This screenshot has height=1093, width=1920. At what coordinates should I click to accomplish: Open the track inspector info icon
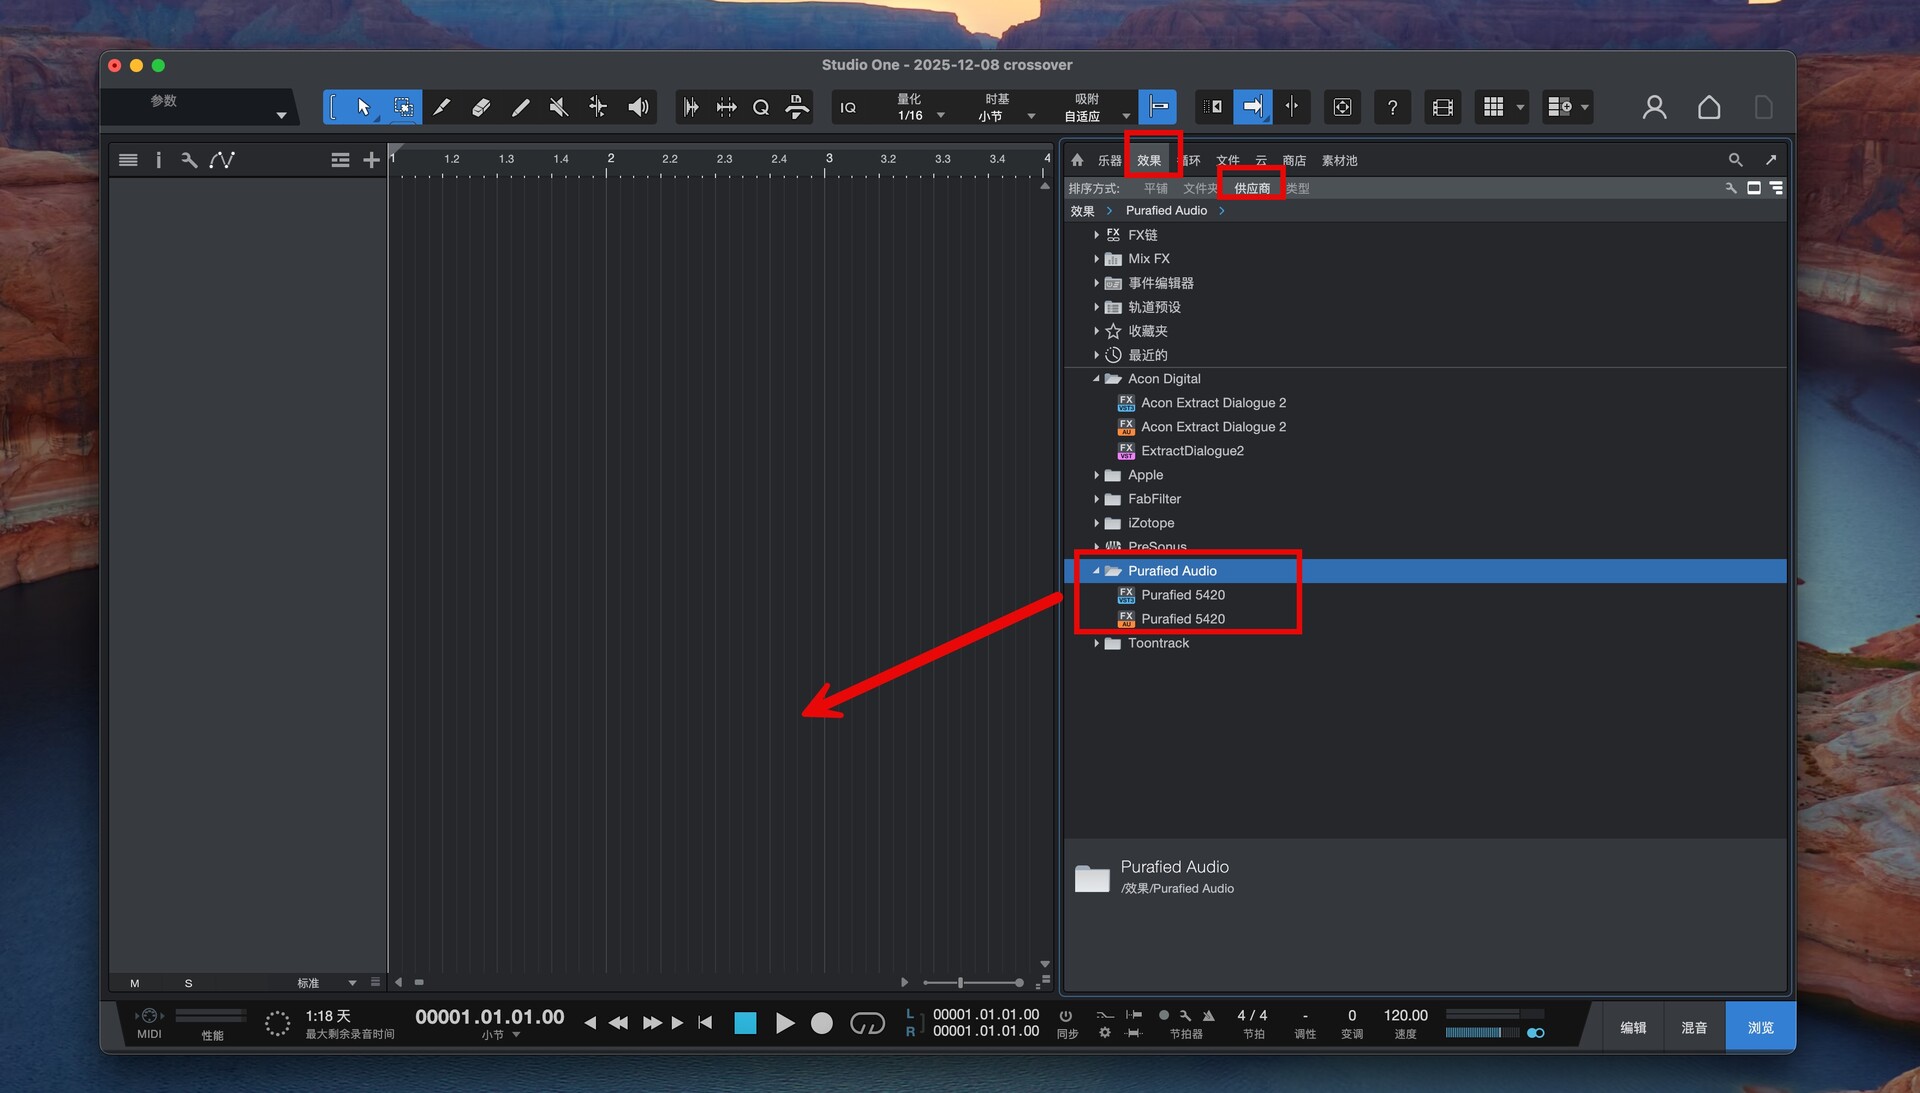pos(158,160)
